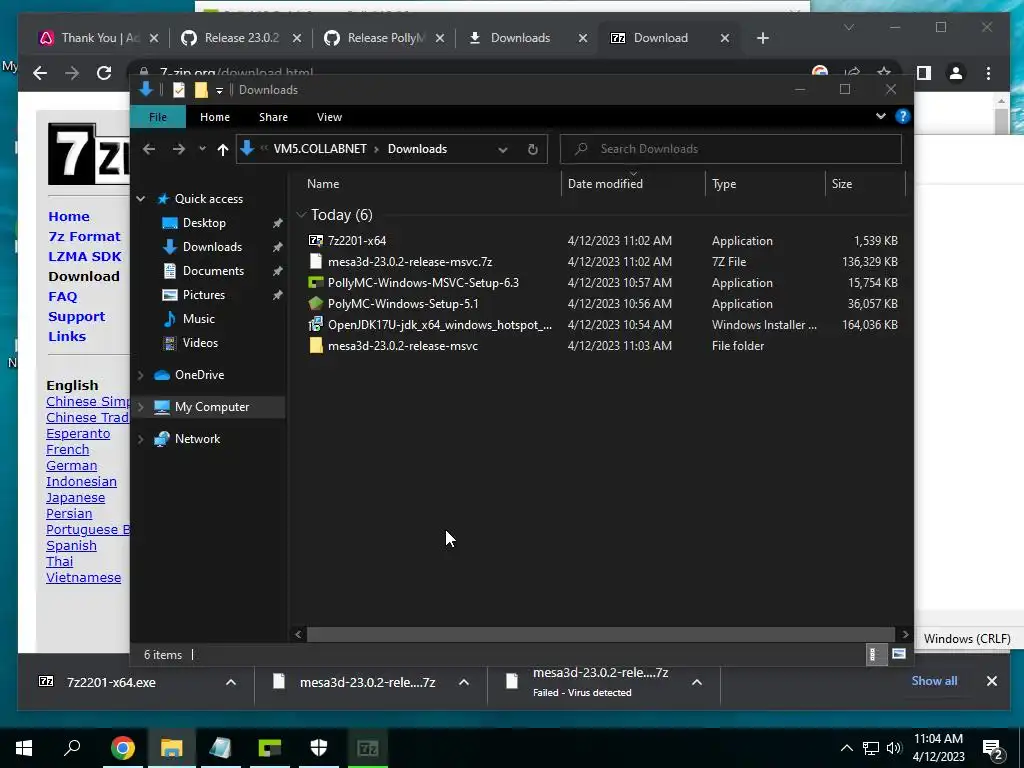Expand Network in navigation pane
This screenshot has width=1024, height=768.
coord(140,439)
